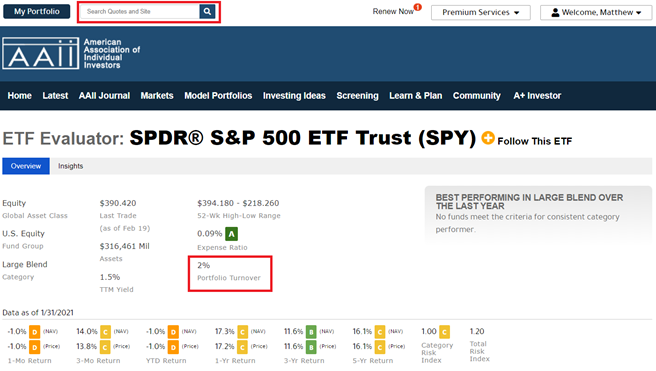The image size is (656, 371).
Task: Click the B grade for 3-Yr NAV return
Action: point(311,332)
